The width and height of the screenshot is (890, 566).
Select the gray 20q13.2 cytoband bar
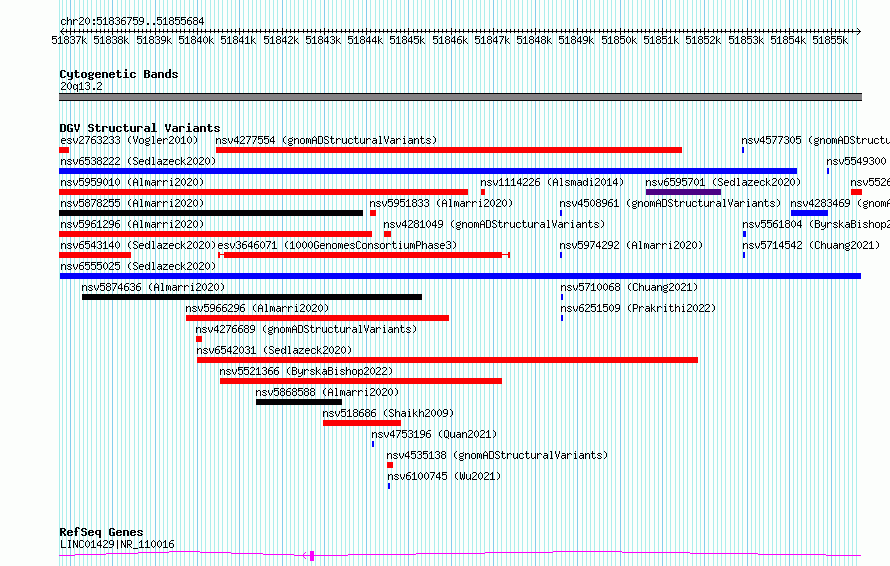click(460, 97)
